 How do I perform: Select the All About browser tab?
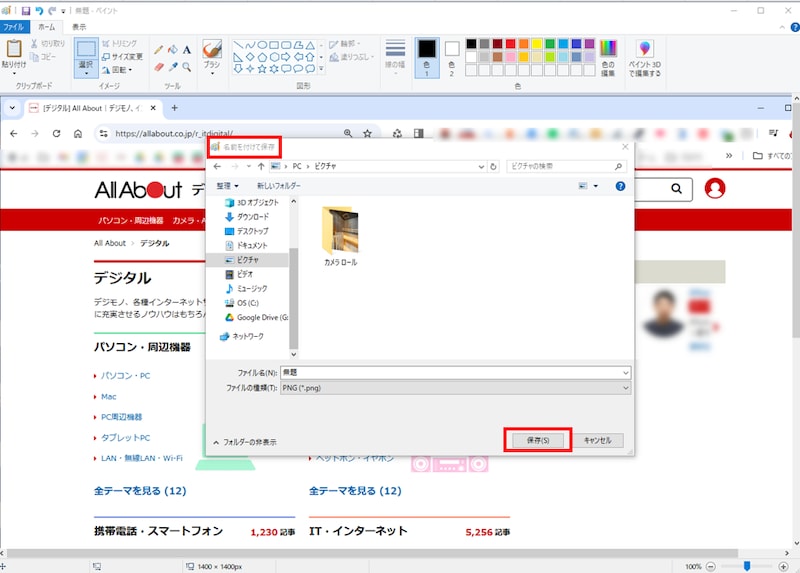(92, 108)
